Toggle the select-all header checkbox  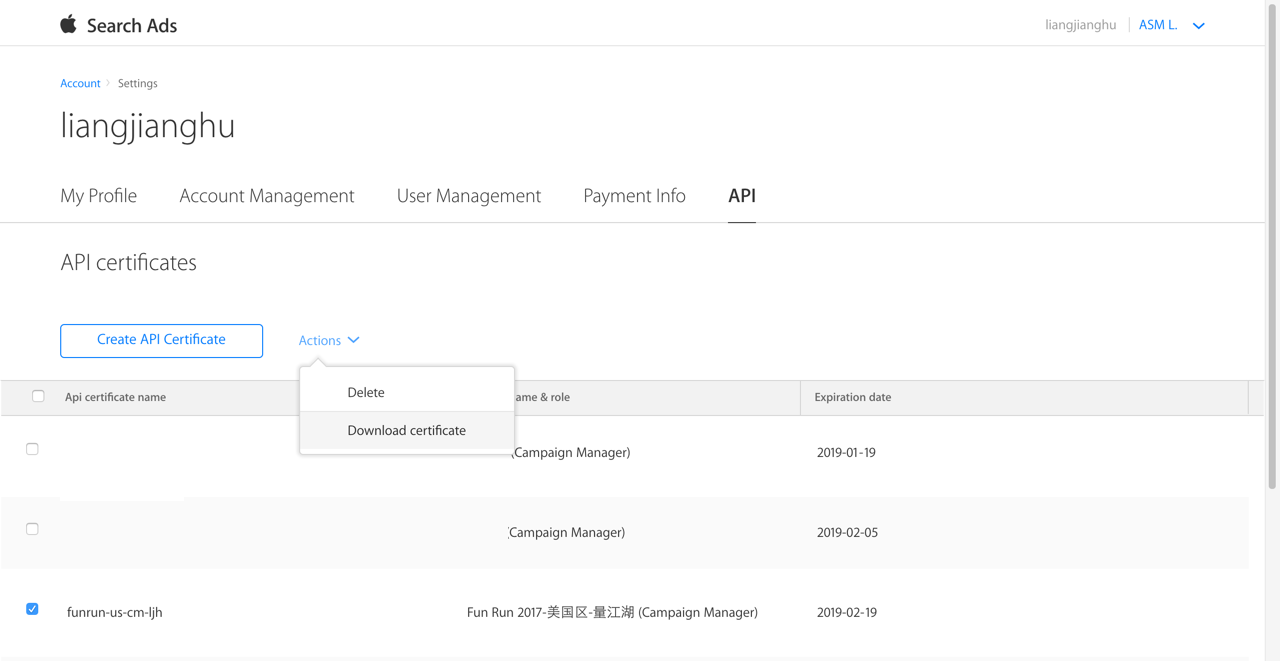(38, 396)
